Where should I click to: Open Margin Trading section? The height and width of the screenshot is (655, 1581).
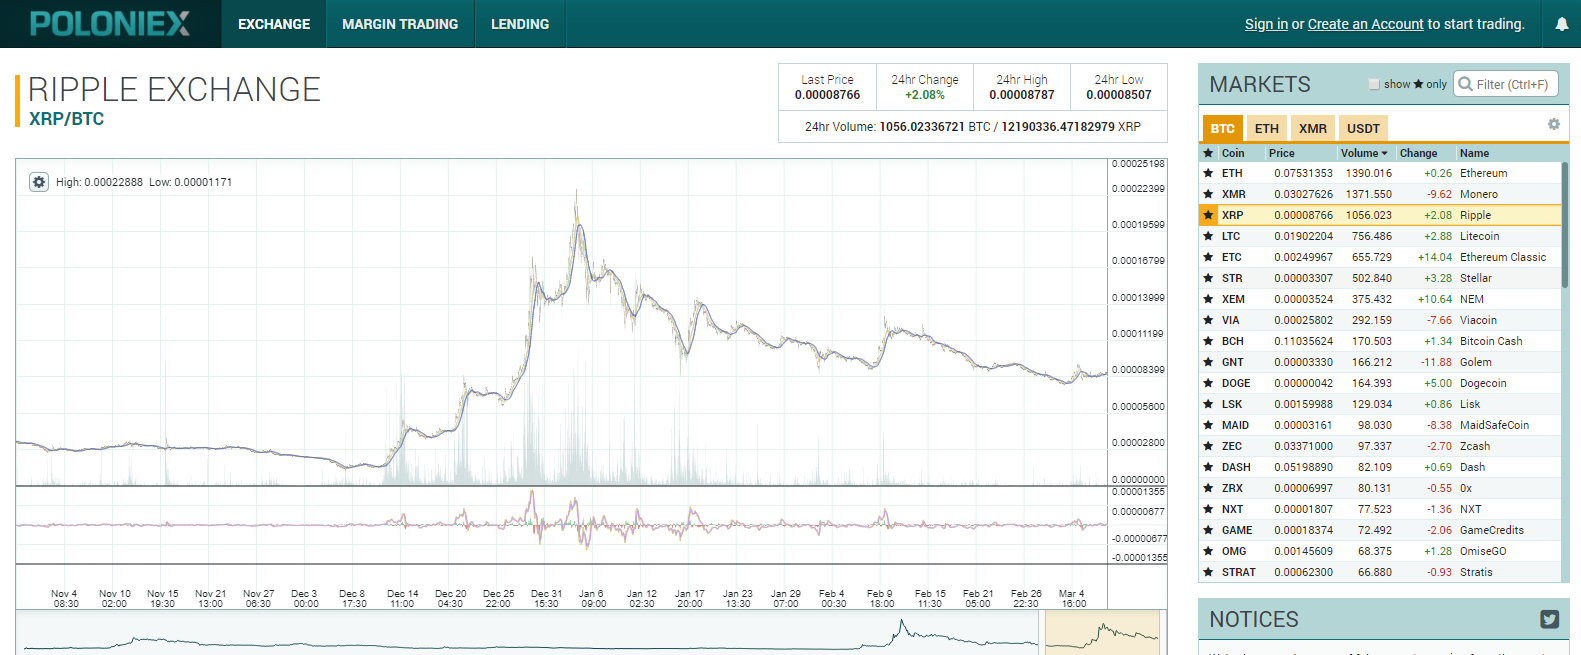pyautogui.click(x=400, y=24)
